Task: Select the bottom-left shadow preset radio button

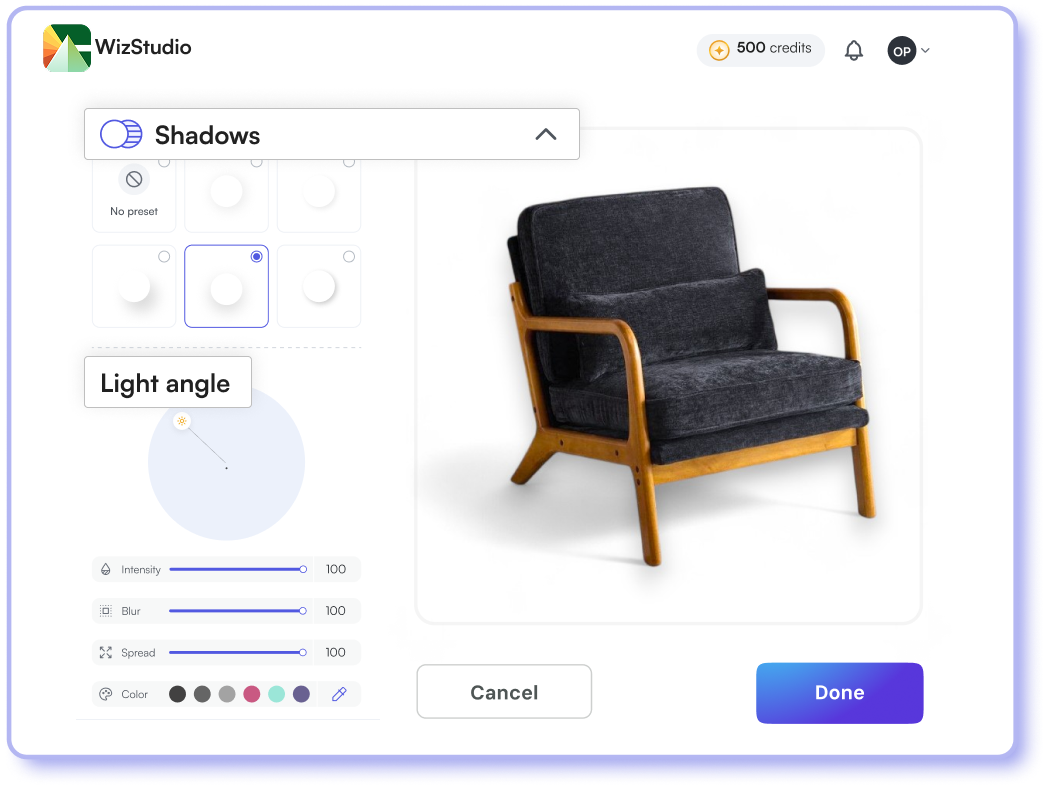Action: tap(164, 257)
